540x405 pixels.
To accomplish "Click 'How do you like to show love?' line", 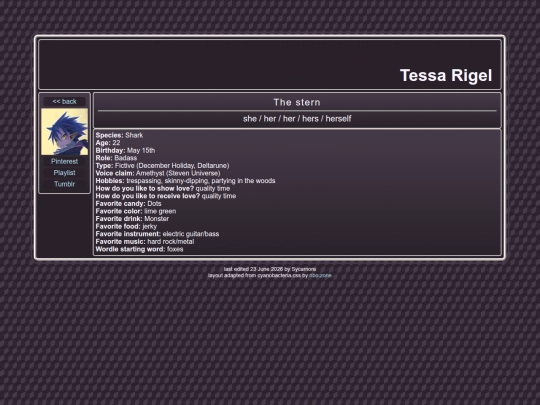I will coord(163,188).
